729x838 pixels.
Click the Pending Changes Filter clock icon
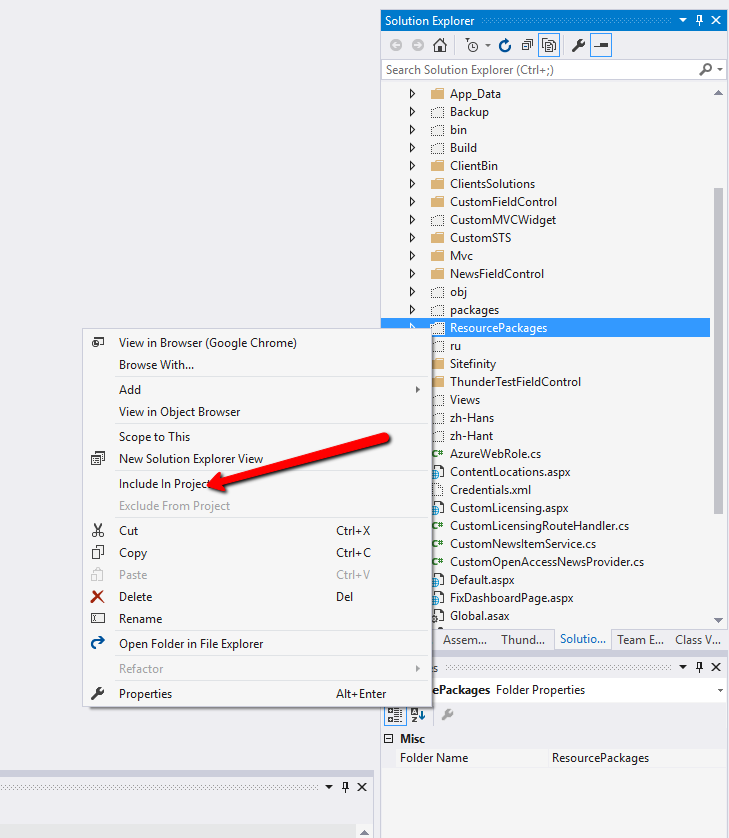[x=472, y=45]
